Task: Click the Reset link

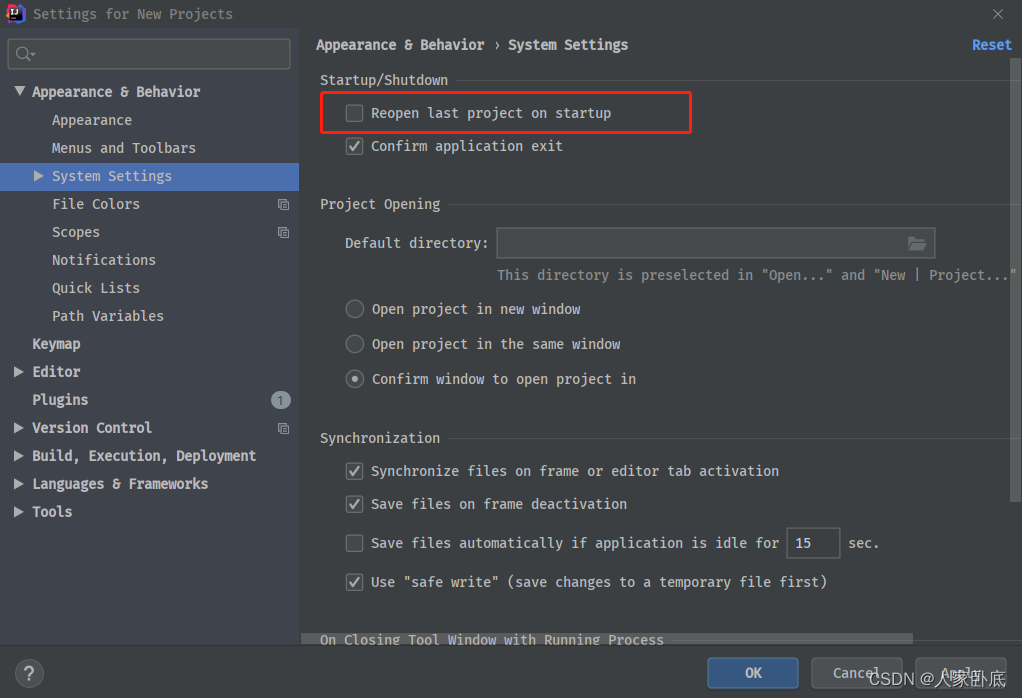Action: tap(991, 45)
